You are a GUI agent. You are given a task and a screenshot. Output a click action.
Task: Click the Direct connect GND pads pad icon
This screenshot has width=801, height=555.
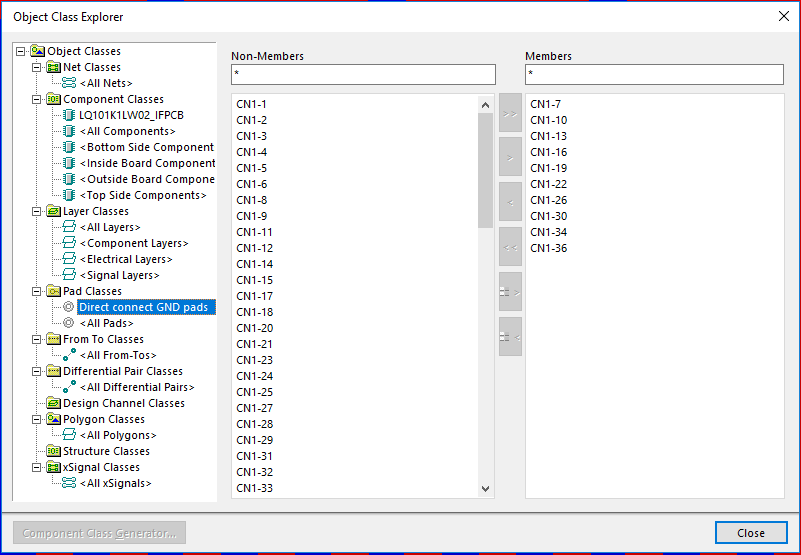pyautogui.click(x=68, y=307)
